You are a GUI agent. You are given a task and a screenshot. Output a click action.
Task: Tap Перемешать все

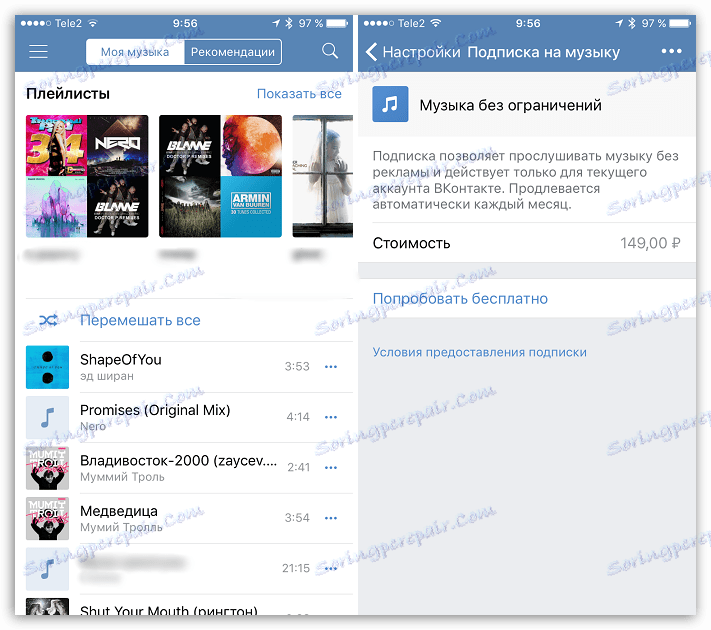click(140, 320)
